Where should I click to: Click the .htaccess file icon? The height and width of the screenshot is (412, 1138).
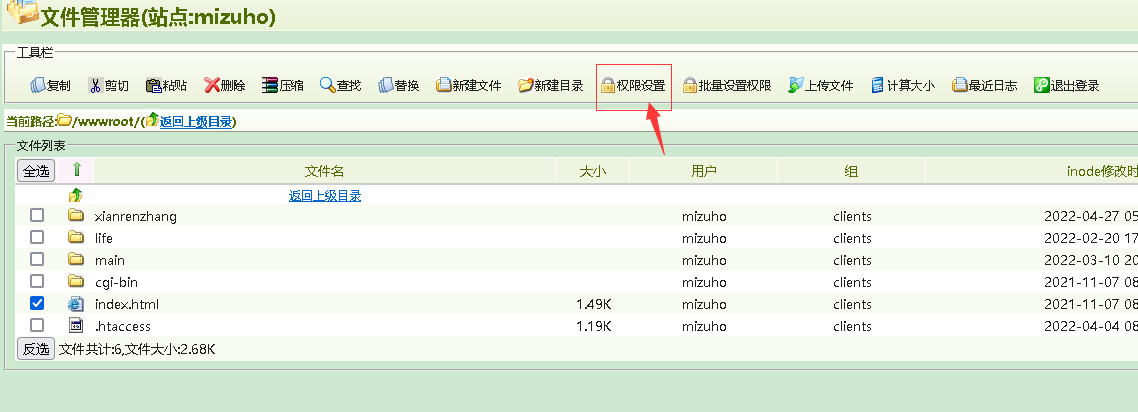click(75, 325)
